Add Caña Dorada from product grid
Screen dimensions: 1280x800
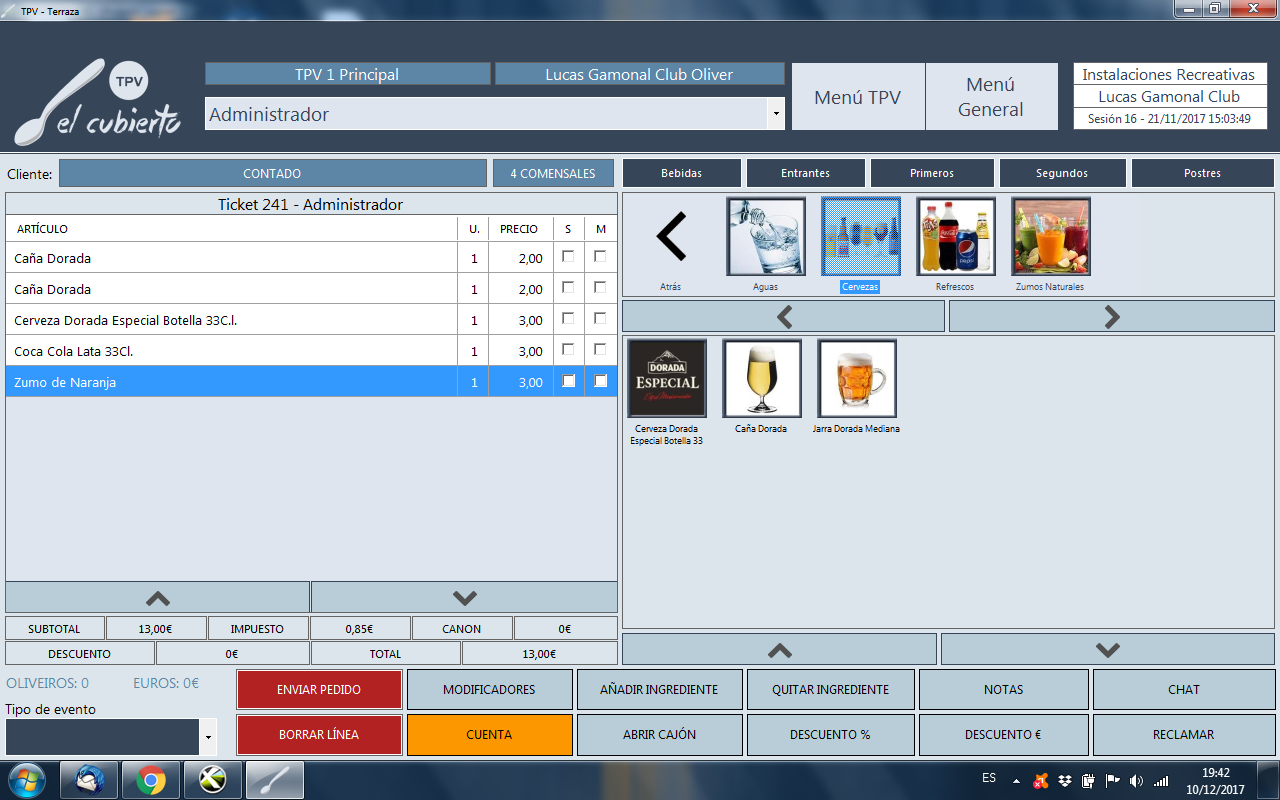(x=761, y=379)
